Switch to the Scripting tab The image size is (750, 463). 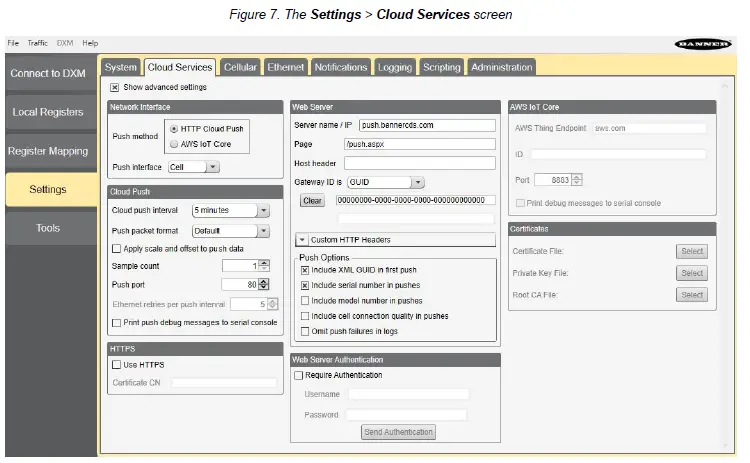[441, 67]
